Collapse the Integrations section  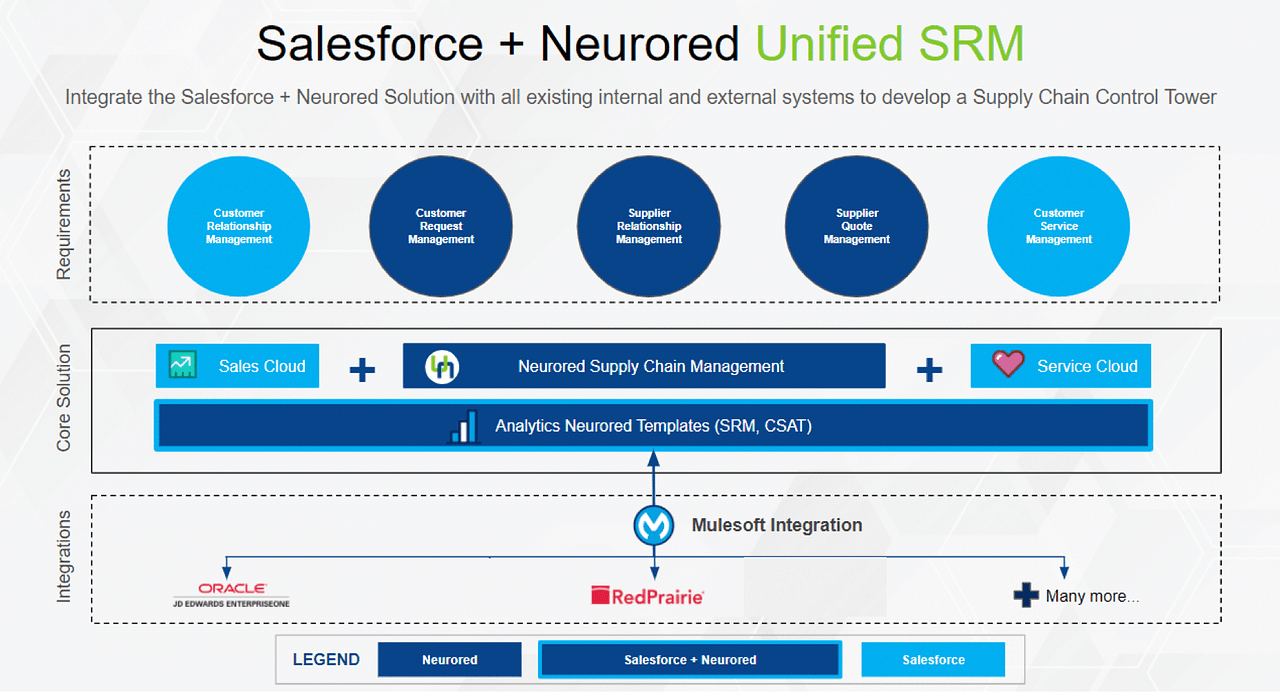[x=65, y=558]
